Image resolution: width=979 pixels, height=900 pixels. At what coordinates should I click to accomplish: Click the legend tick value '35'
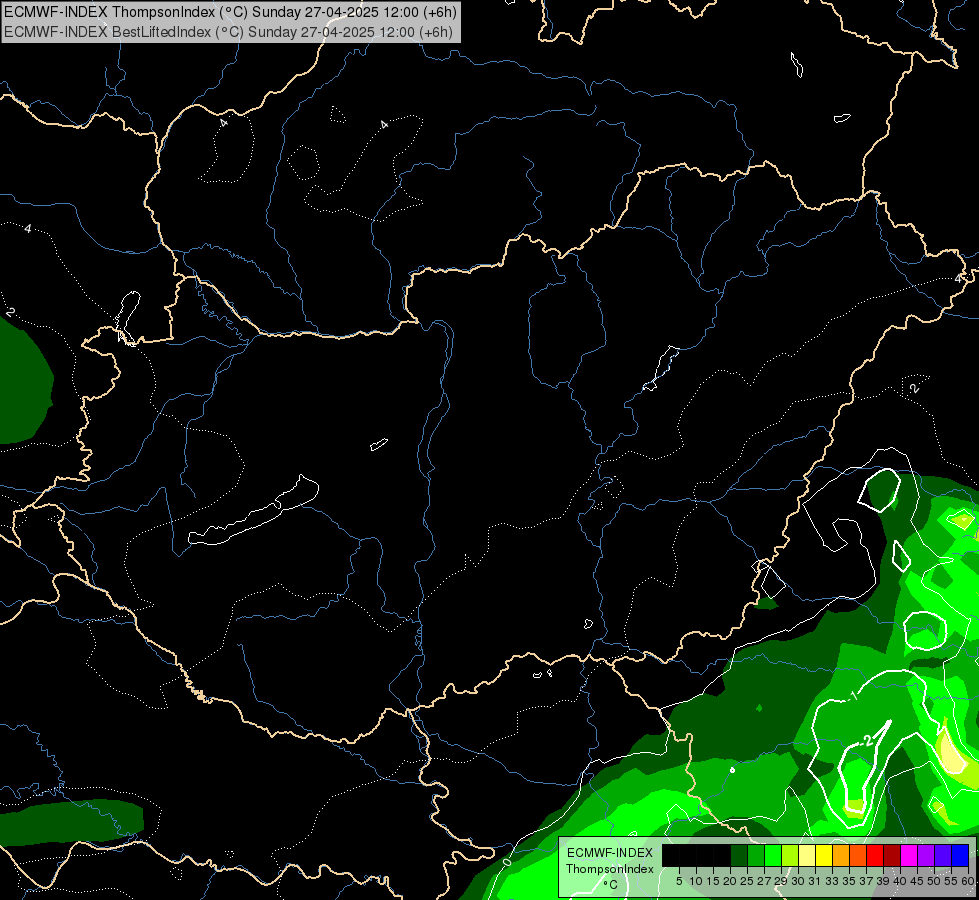pyautogui.click(x=849, y=881)
